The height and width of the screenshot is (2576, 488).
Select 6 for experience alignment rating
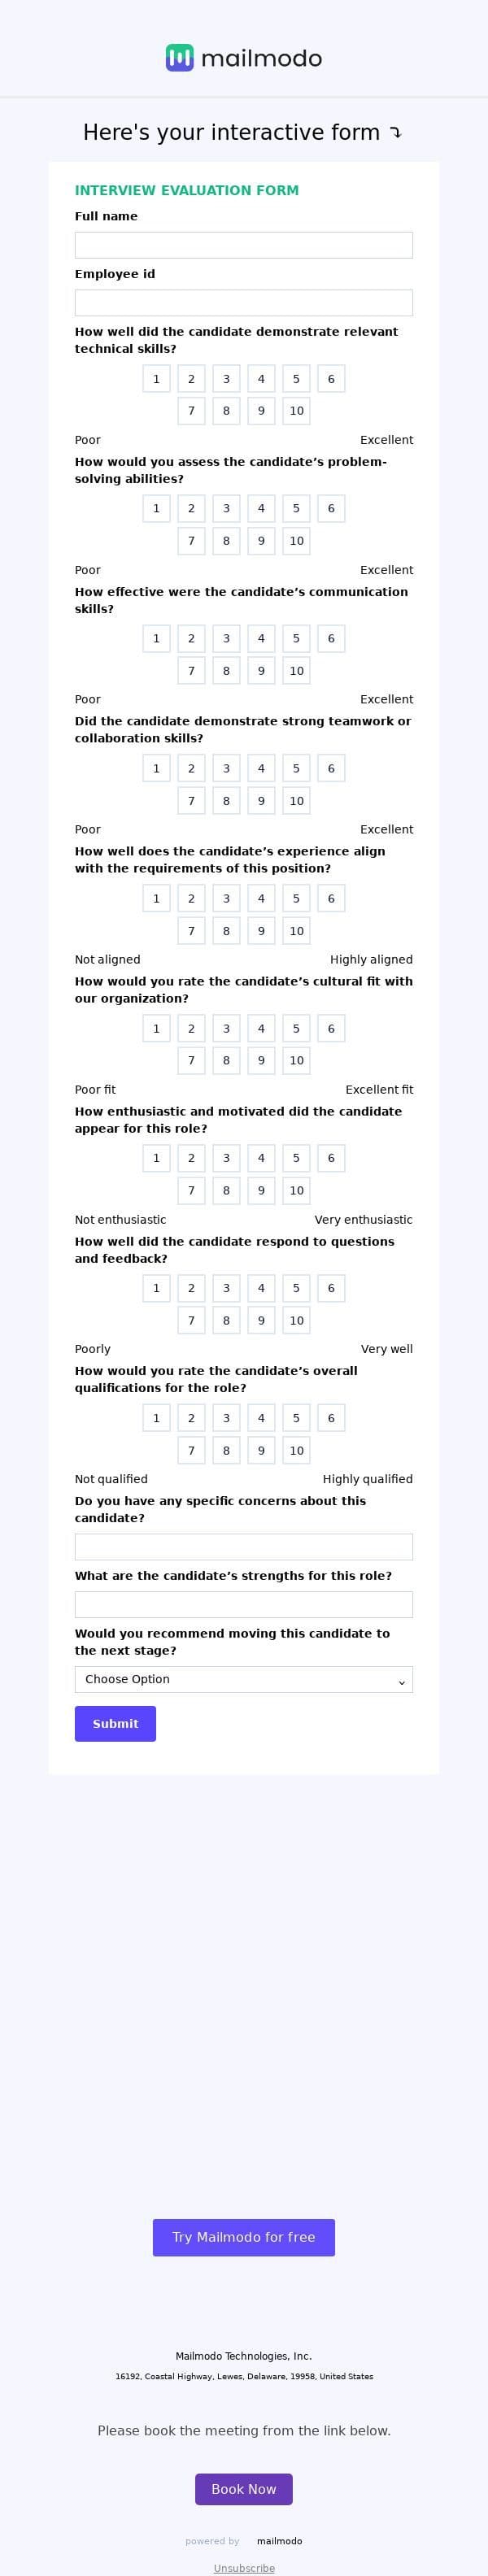[x=331, y=898]
